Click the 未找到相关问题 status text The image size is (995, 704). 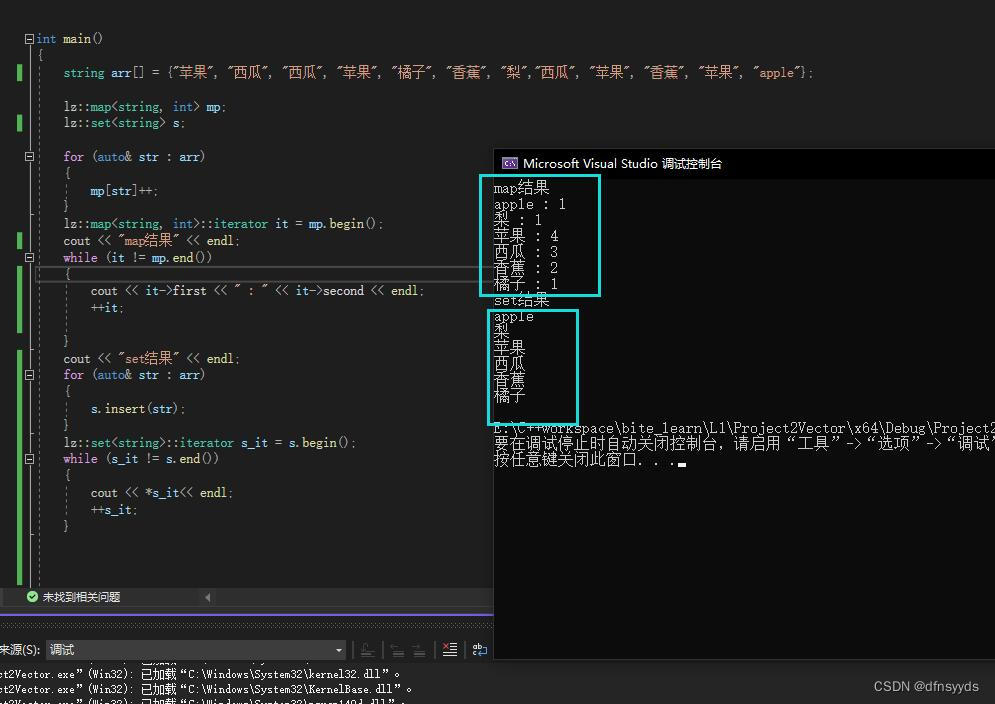pos(81,597)
